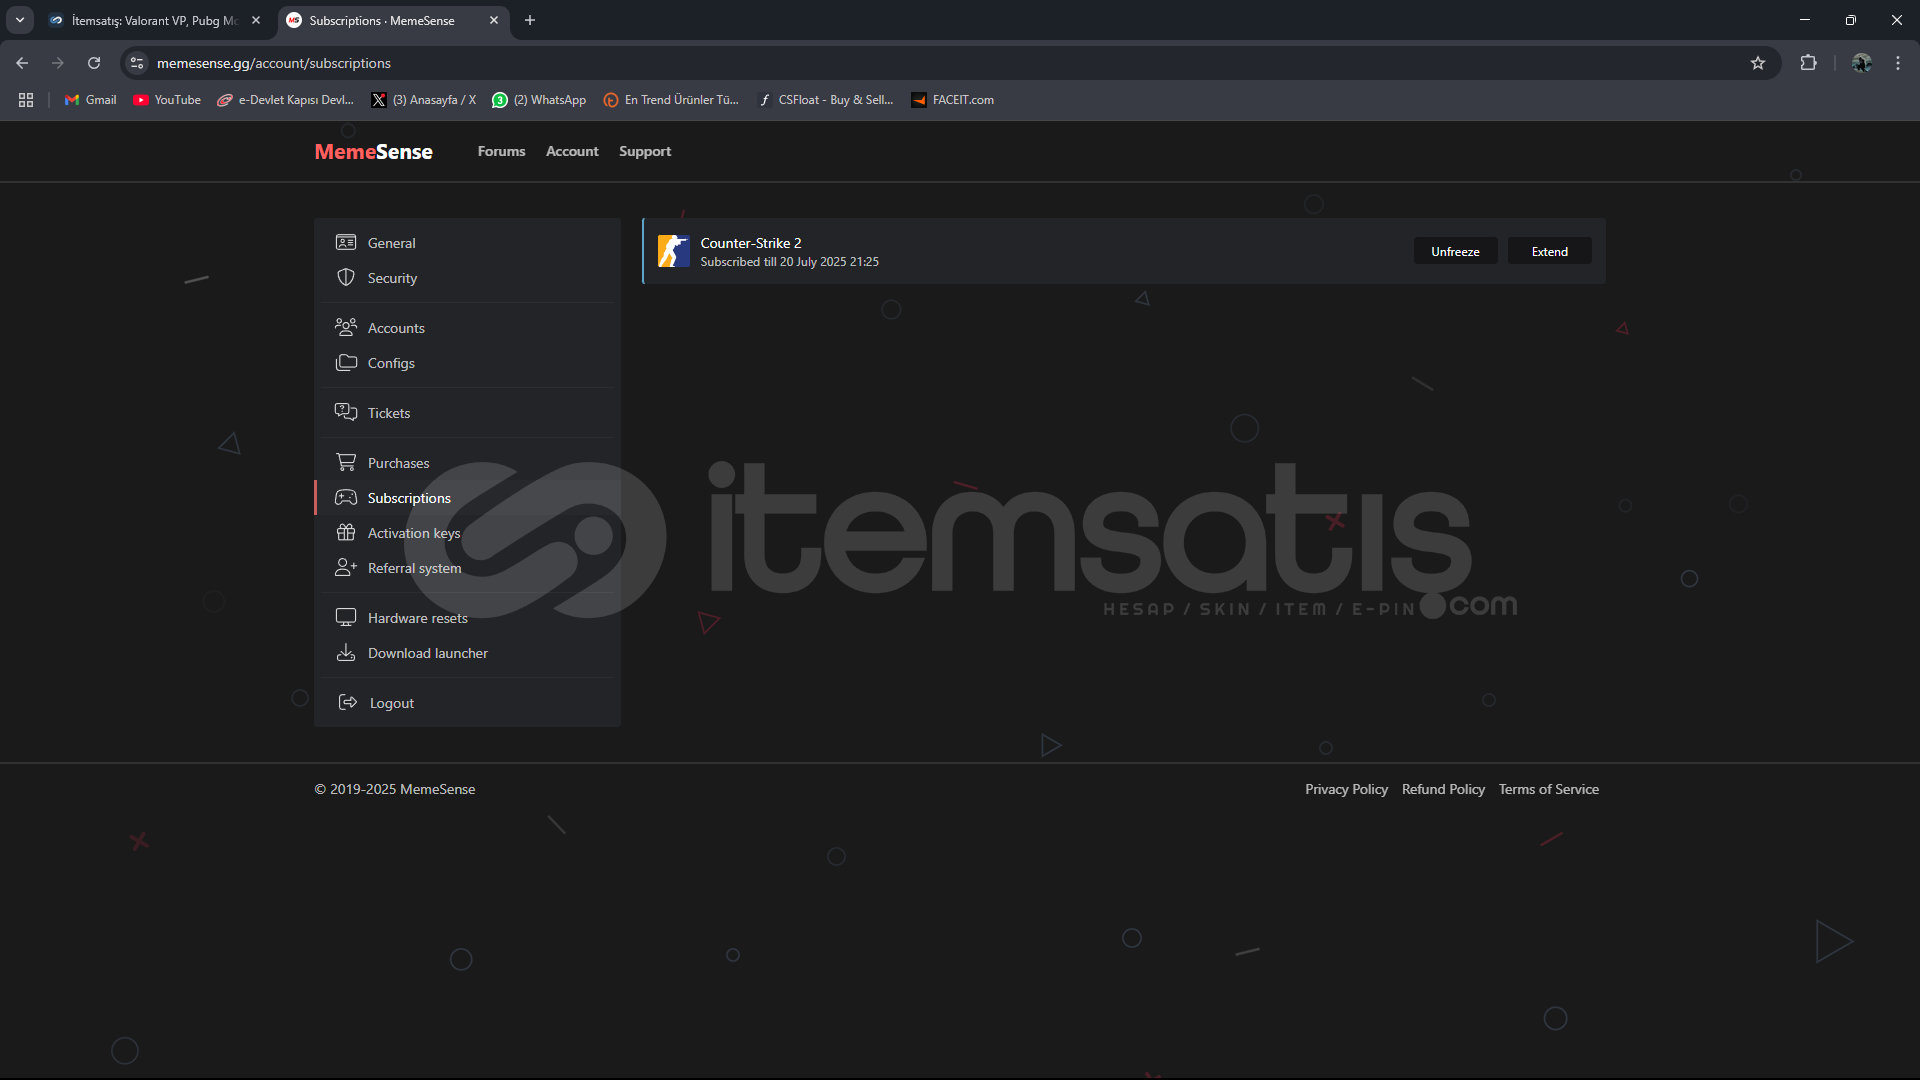Click the Tickets chat bubbles icon

[x=346, y=412]
